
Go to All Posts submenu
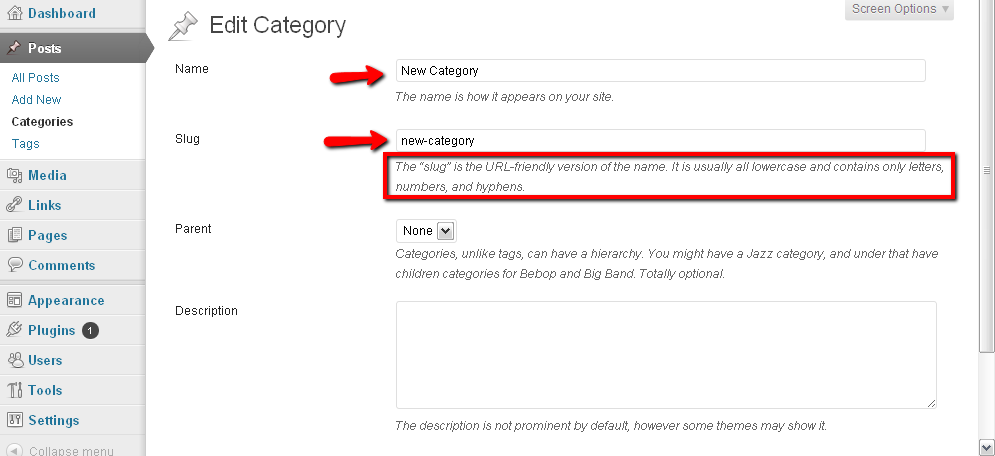(36, 78)
